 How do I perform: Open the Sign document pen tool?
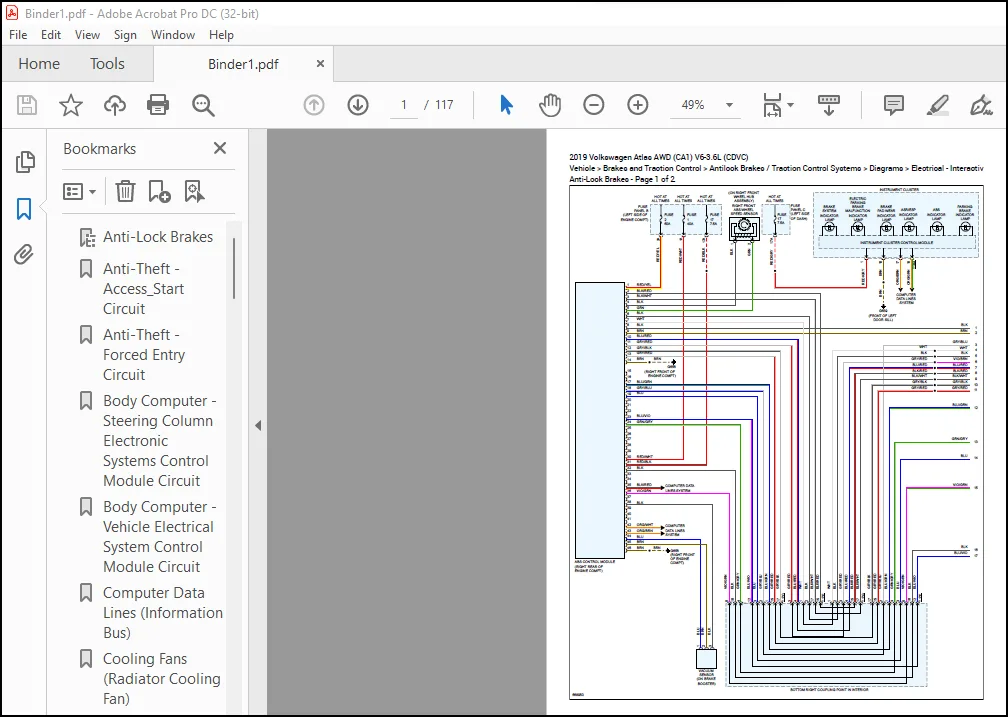981,105
